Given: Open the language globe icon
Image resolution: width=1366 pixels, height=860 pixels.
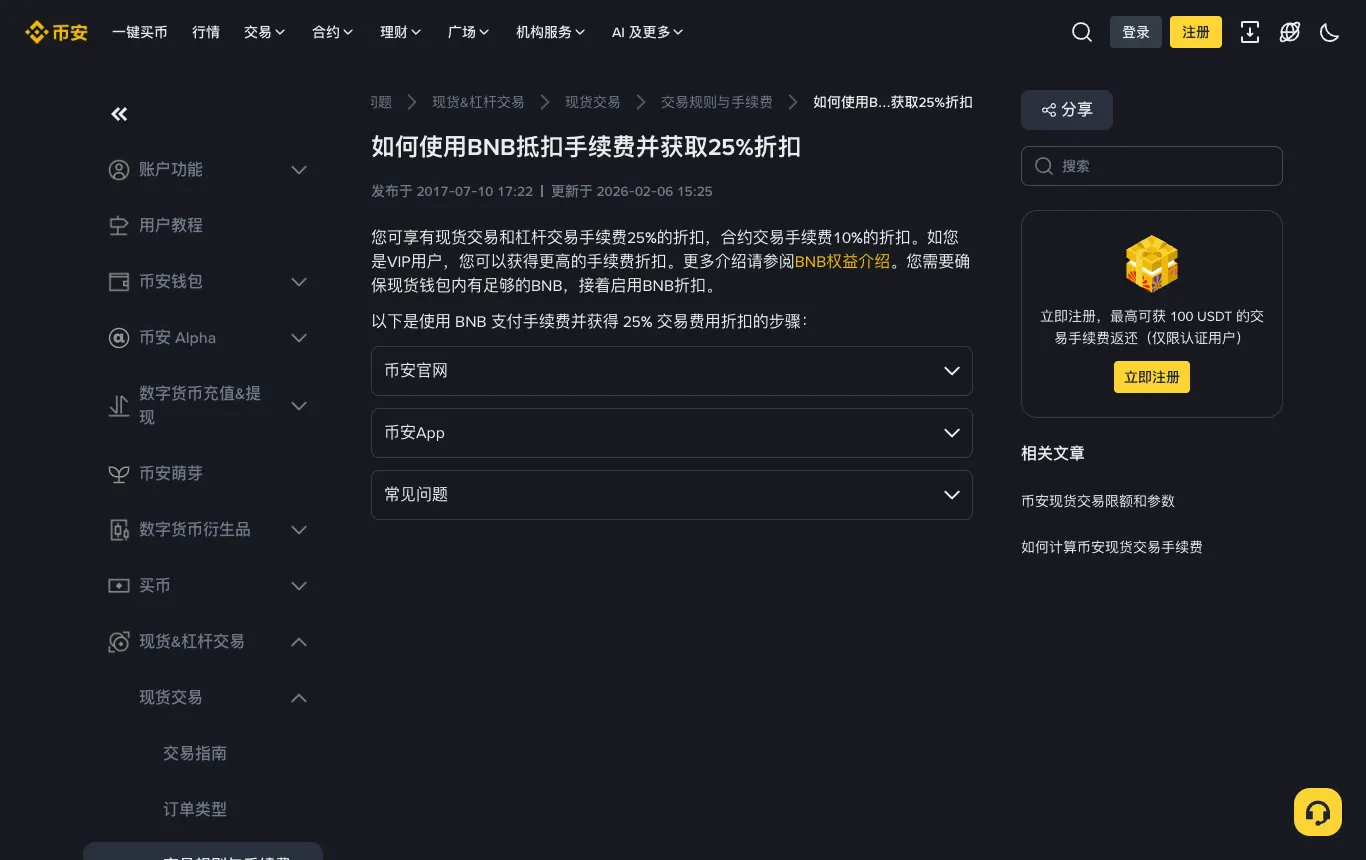Looking at the screenshot, I should pyautogui.click(x=1290, y=32).
